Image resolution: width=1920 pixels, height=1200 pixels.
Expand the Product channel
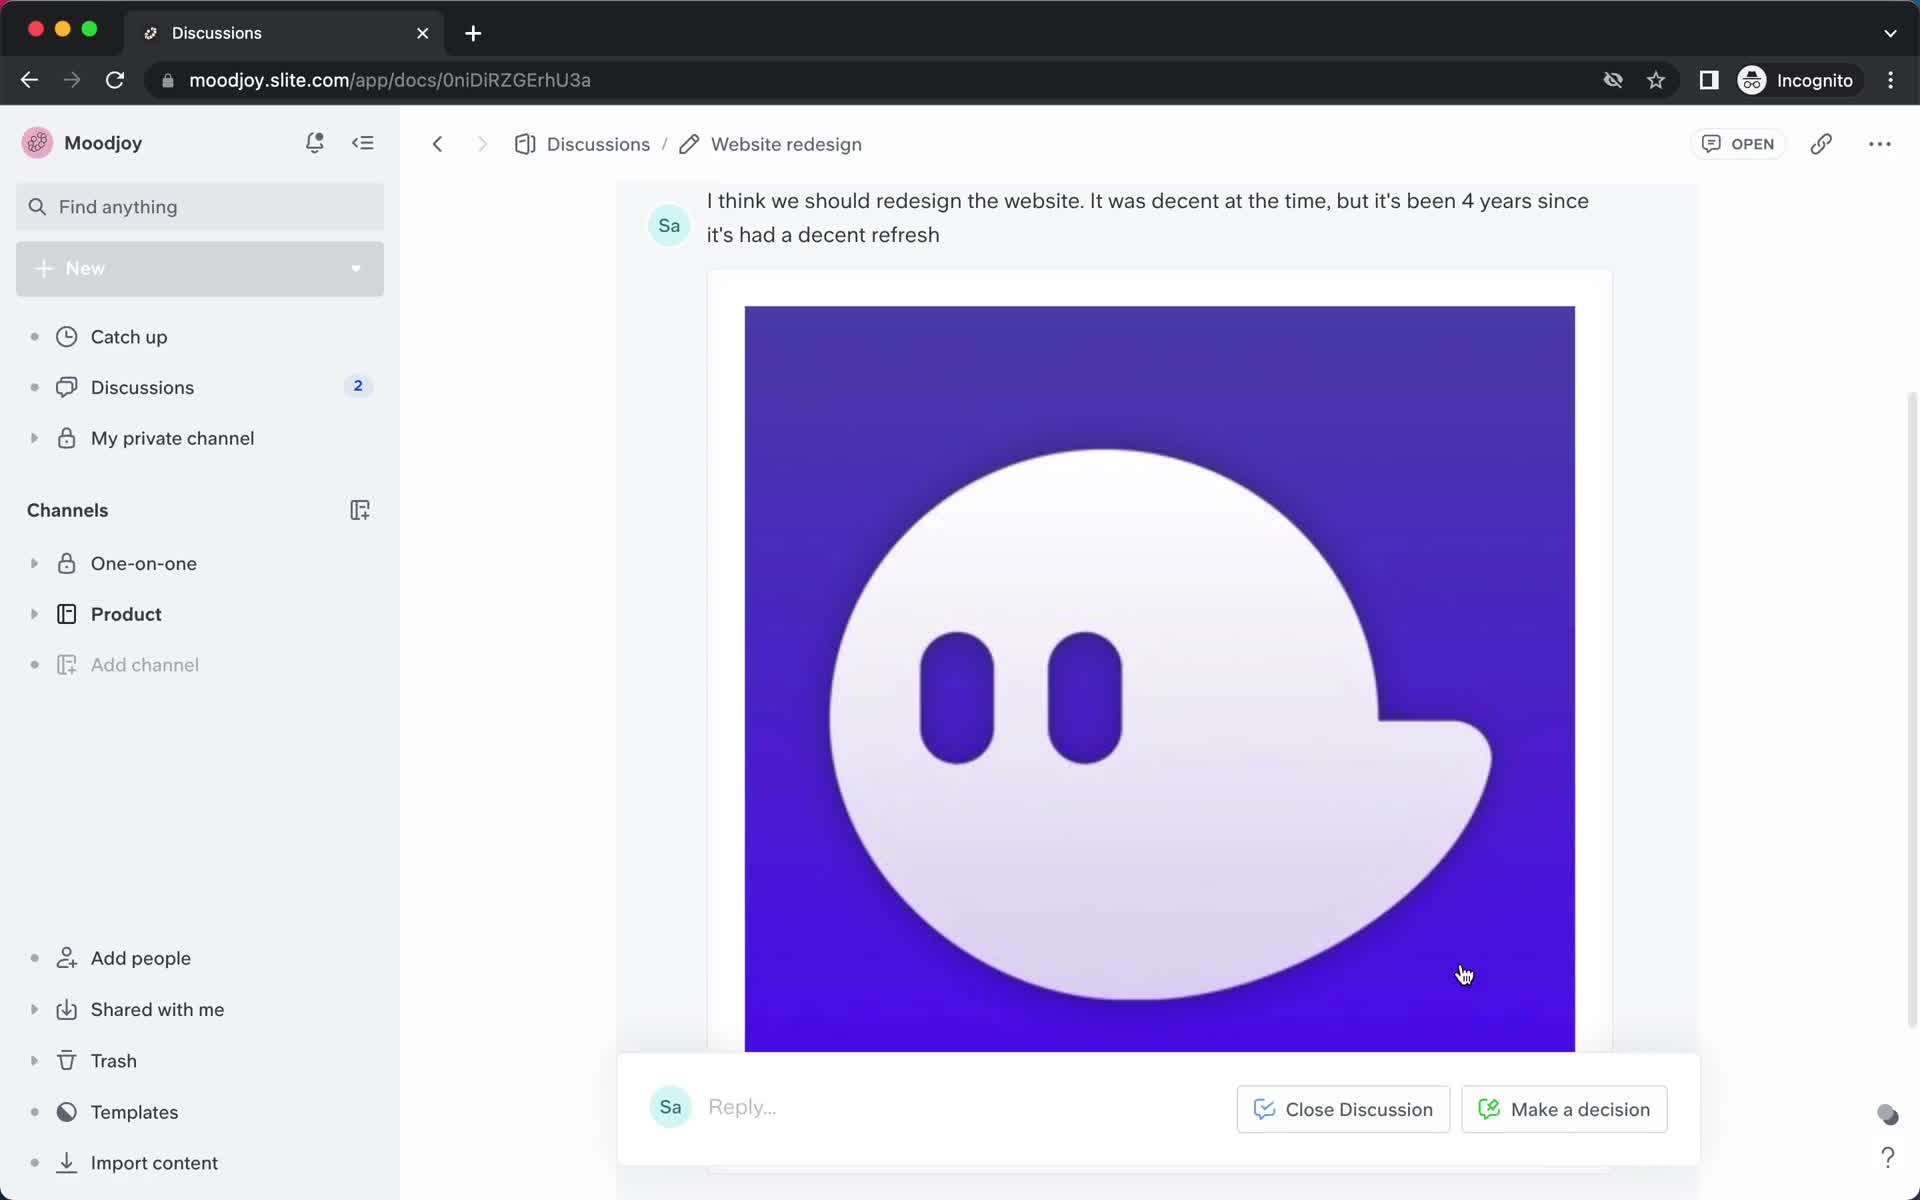point(30,612)
